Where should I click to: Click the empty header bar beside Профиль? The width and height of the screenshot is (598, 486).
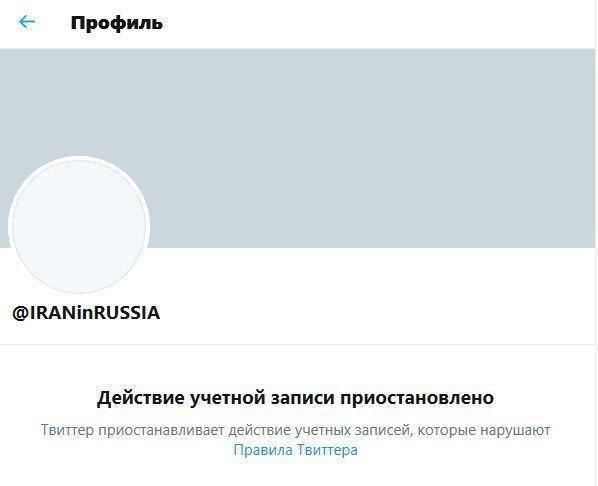pyautogui.click(x=378, y=23)
